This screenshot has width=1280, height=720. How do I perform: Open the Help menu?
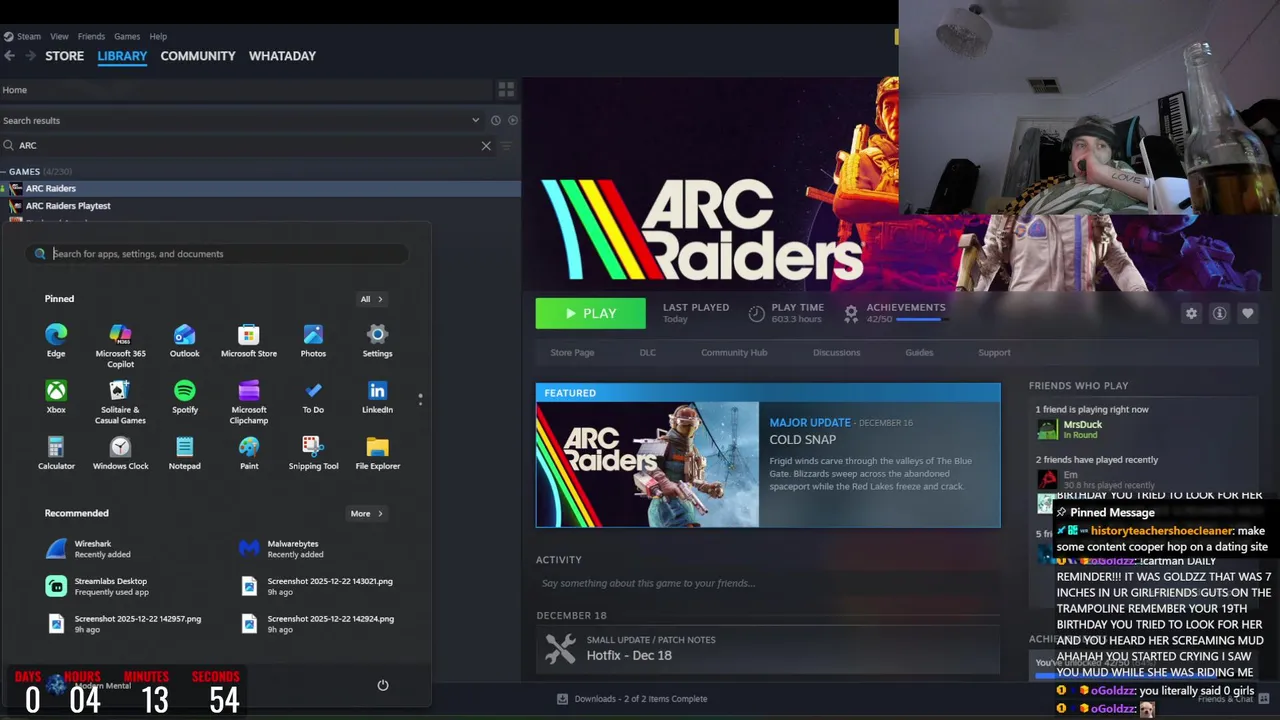point(158,36)
